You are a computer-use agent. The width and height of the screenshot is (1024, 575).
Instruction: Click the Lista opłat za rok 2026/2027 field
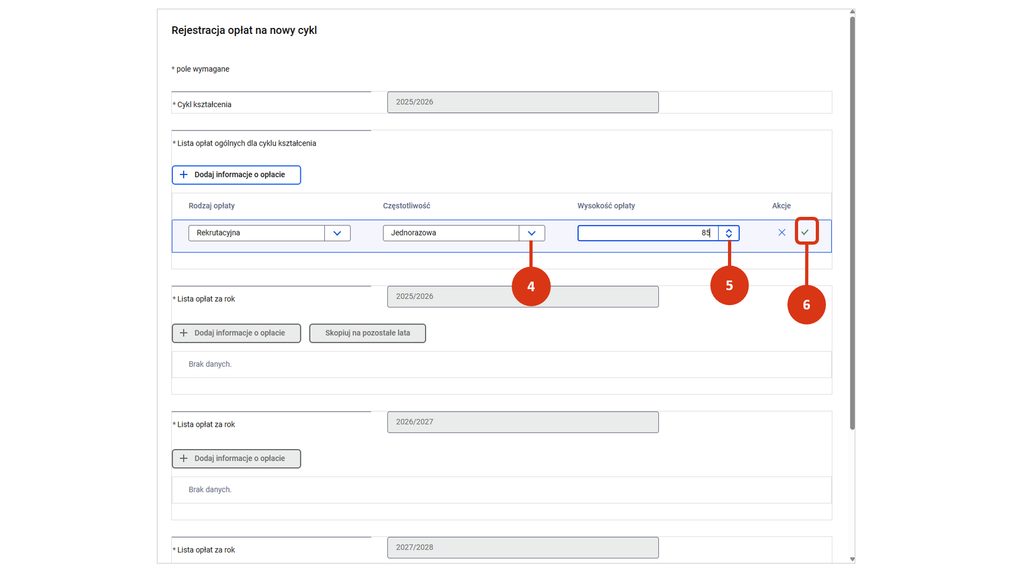(x=522, y=422)
